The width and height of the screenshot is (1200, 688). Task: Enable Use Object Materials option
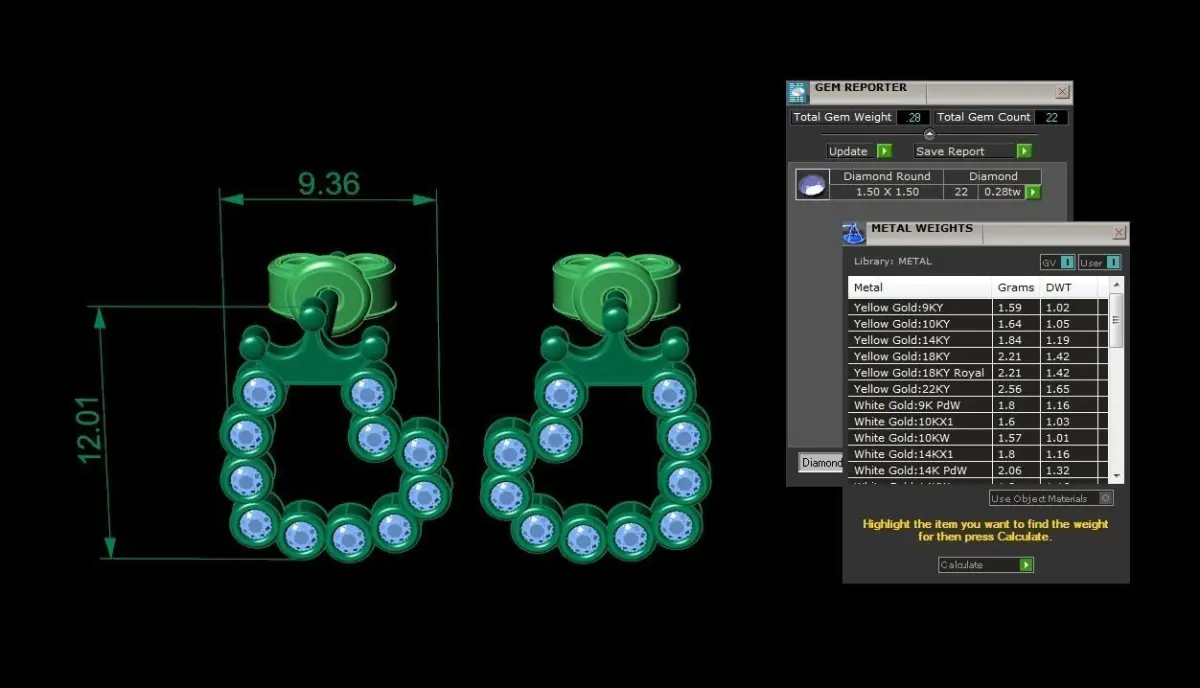coord(1051,498)
